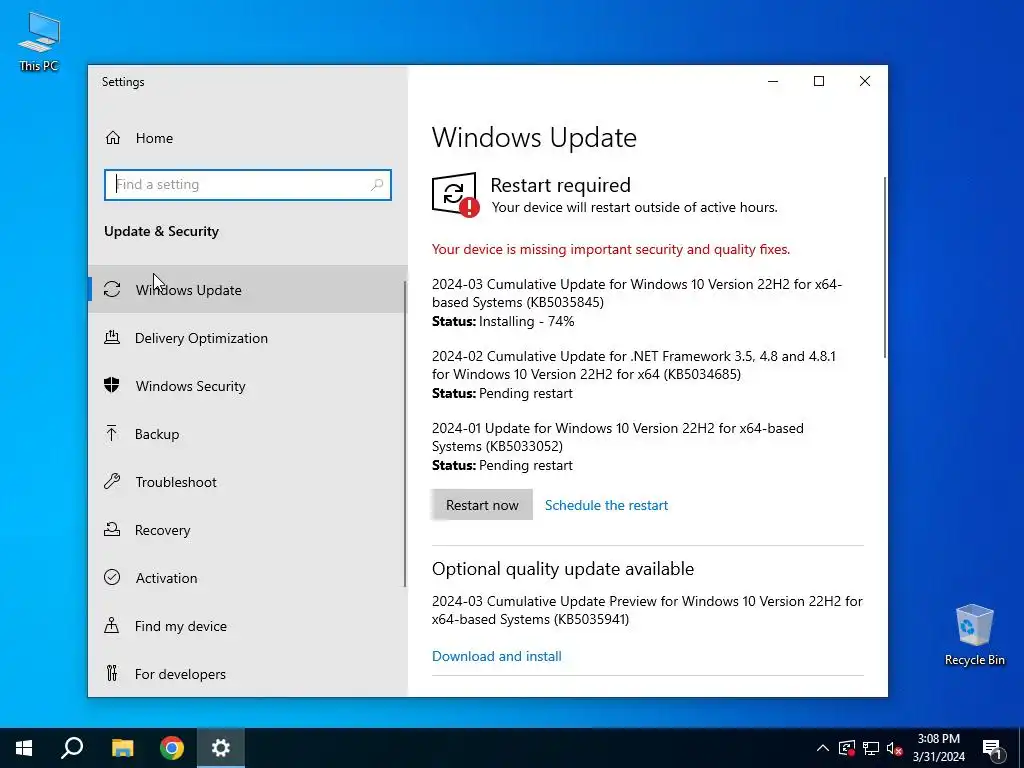
Task: Click the For developers icon
Action: point(112,673)
